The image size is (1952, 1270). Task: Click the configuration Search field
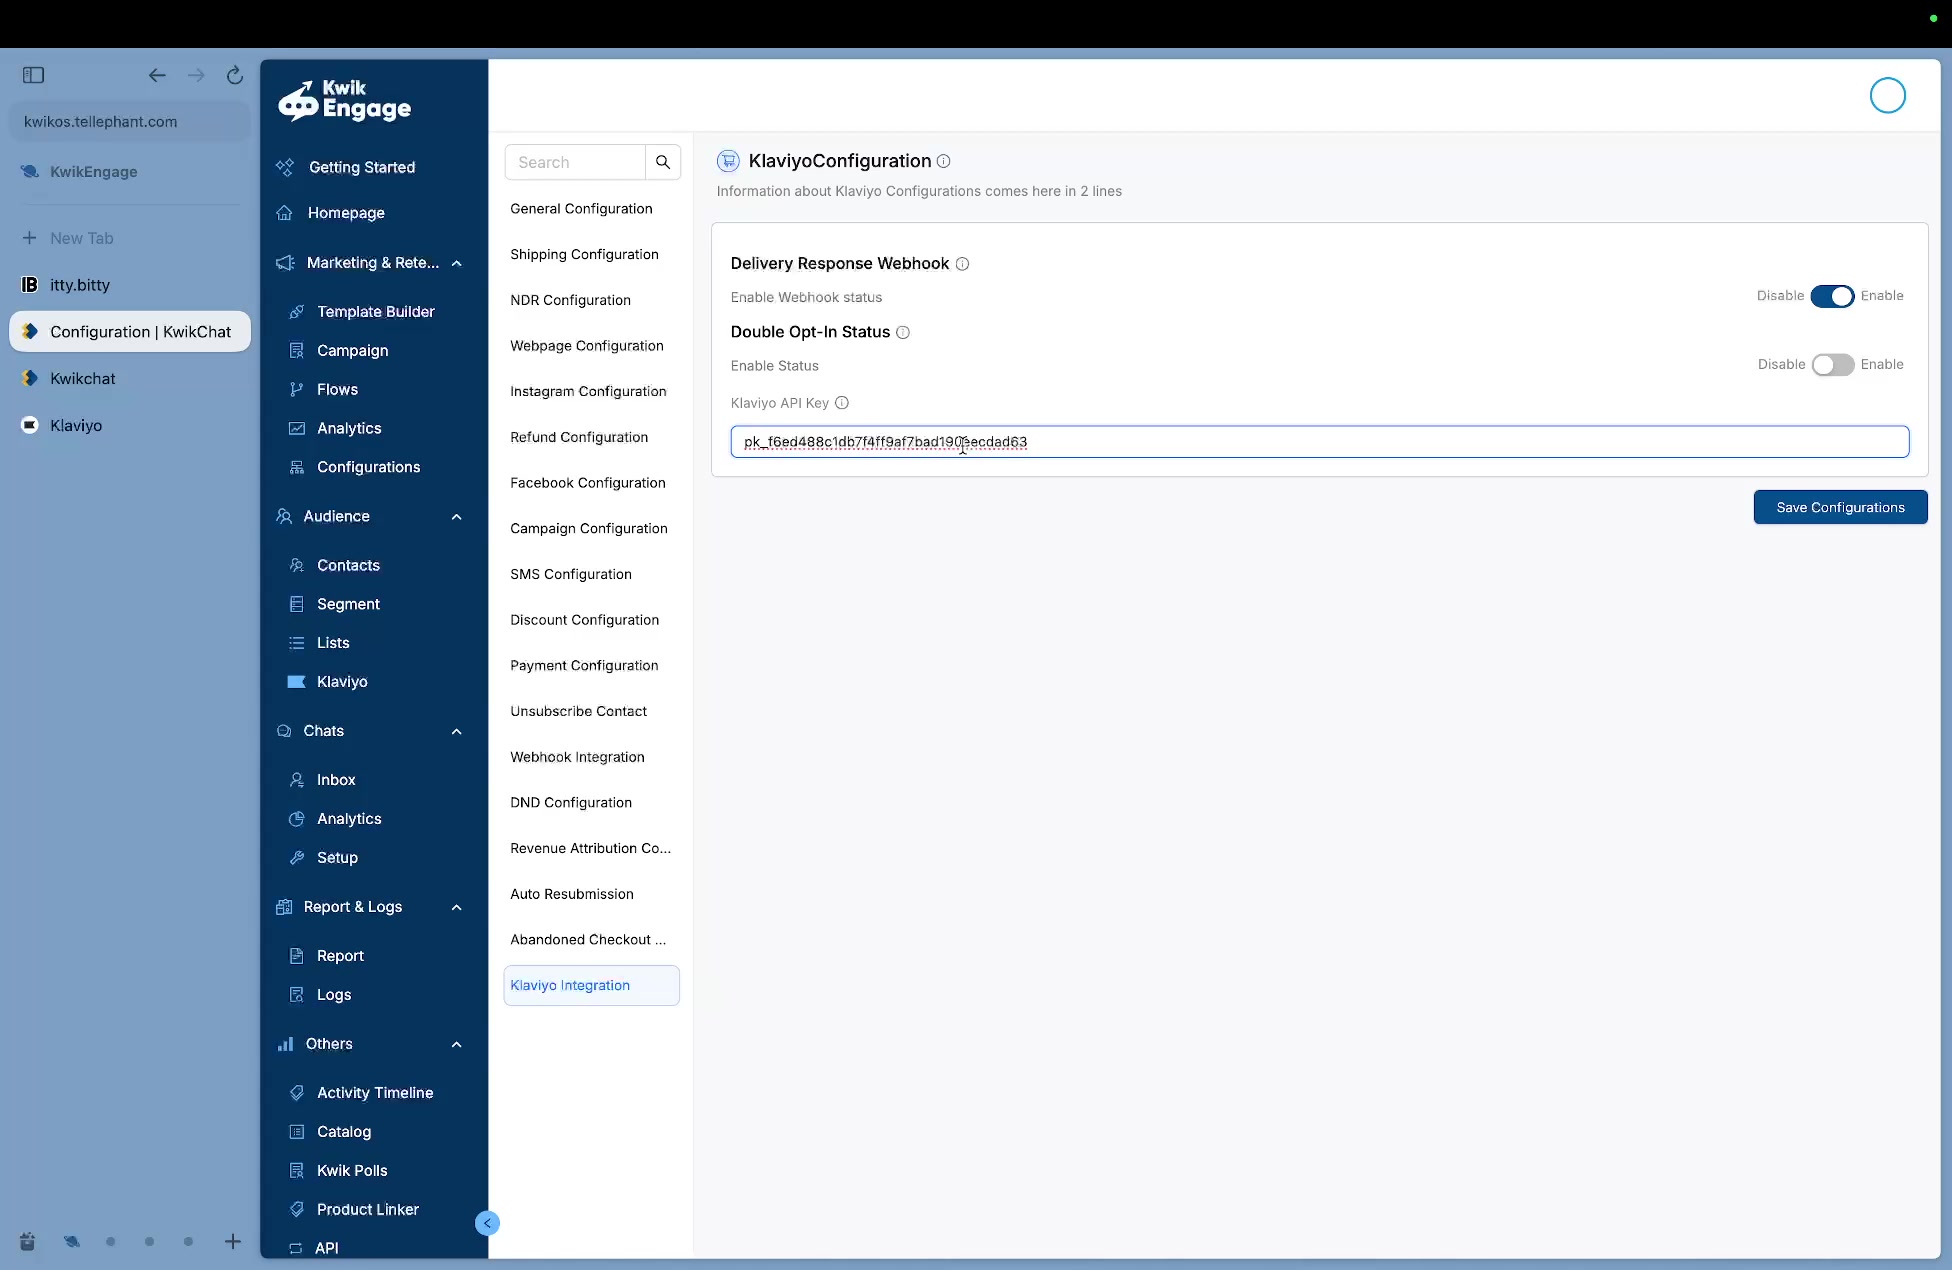pos(575,162)
